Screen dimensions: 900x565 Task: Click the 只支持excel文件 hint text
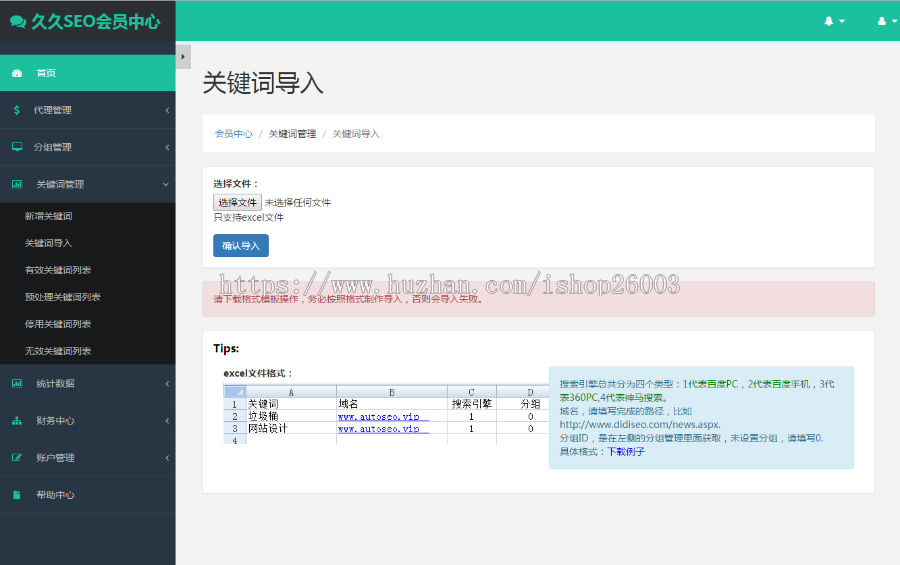click(x=249, y=218)
